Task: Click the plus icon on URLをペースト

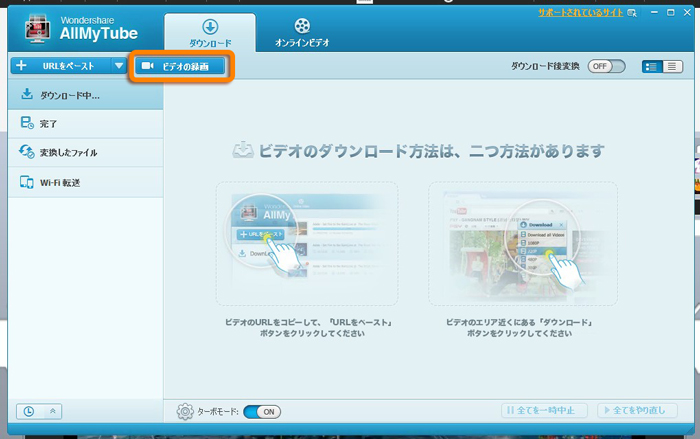Action: pyautogui.click(x=21, y=66)
